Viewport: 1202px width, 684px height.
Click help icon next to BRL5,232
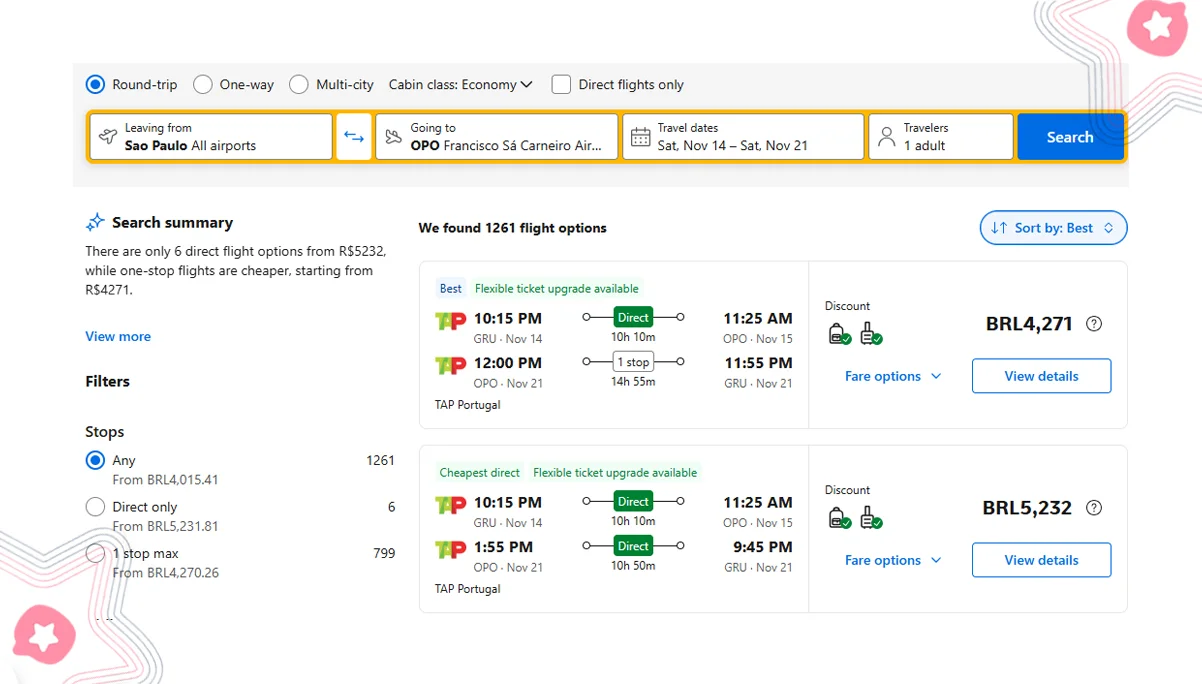[1094, 508]
